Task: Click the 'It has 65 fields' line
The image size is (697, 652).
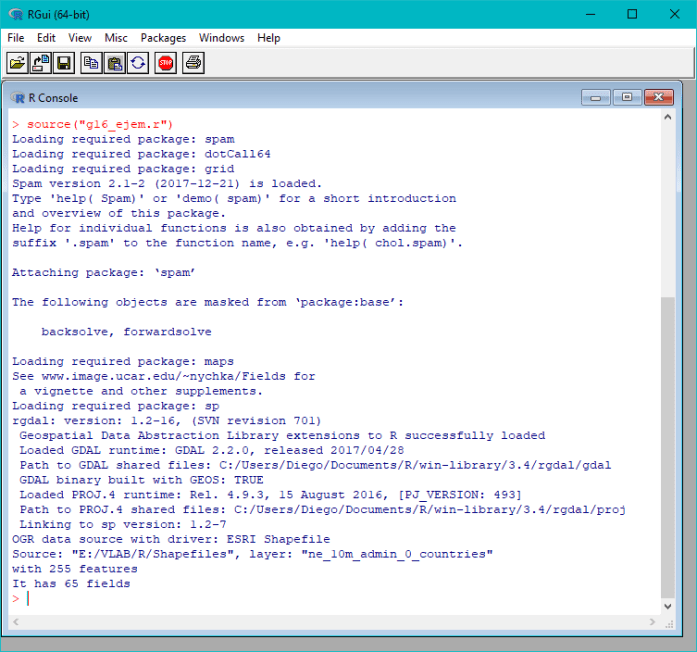Action: 71,584
